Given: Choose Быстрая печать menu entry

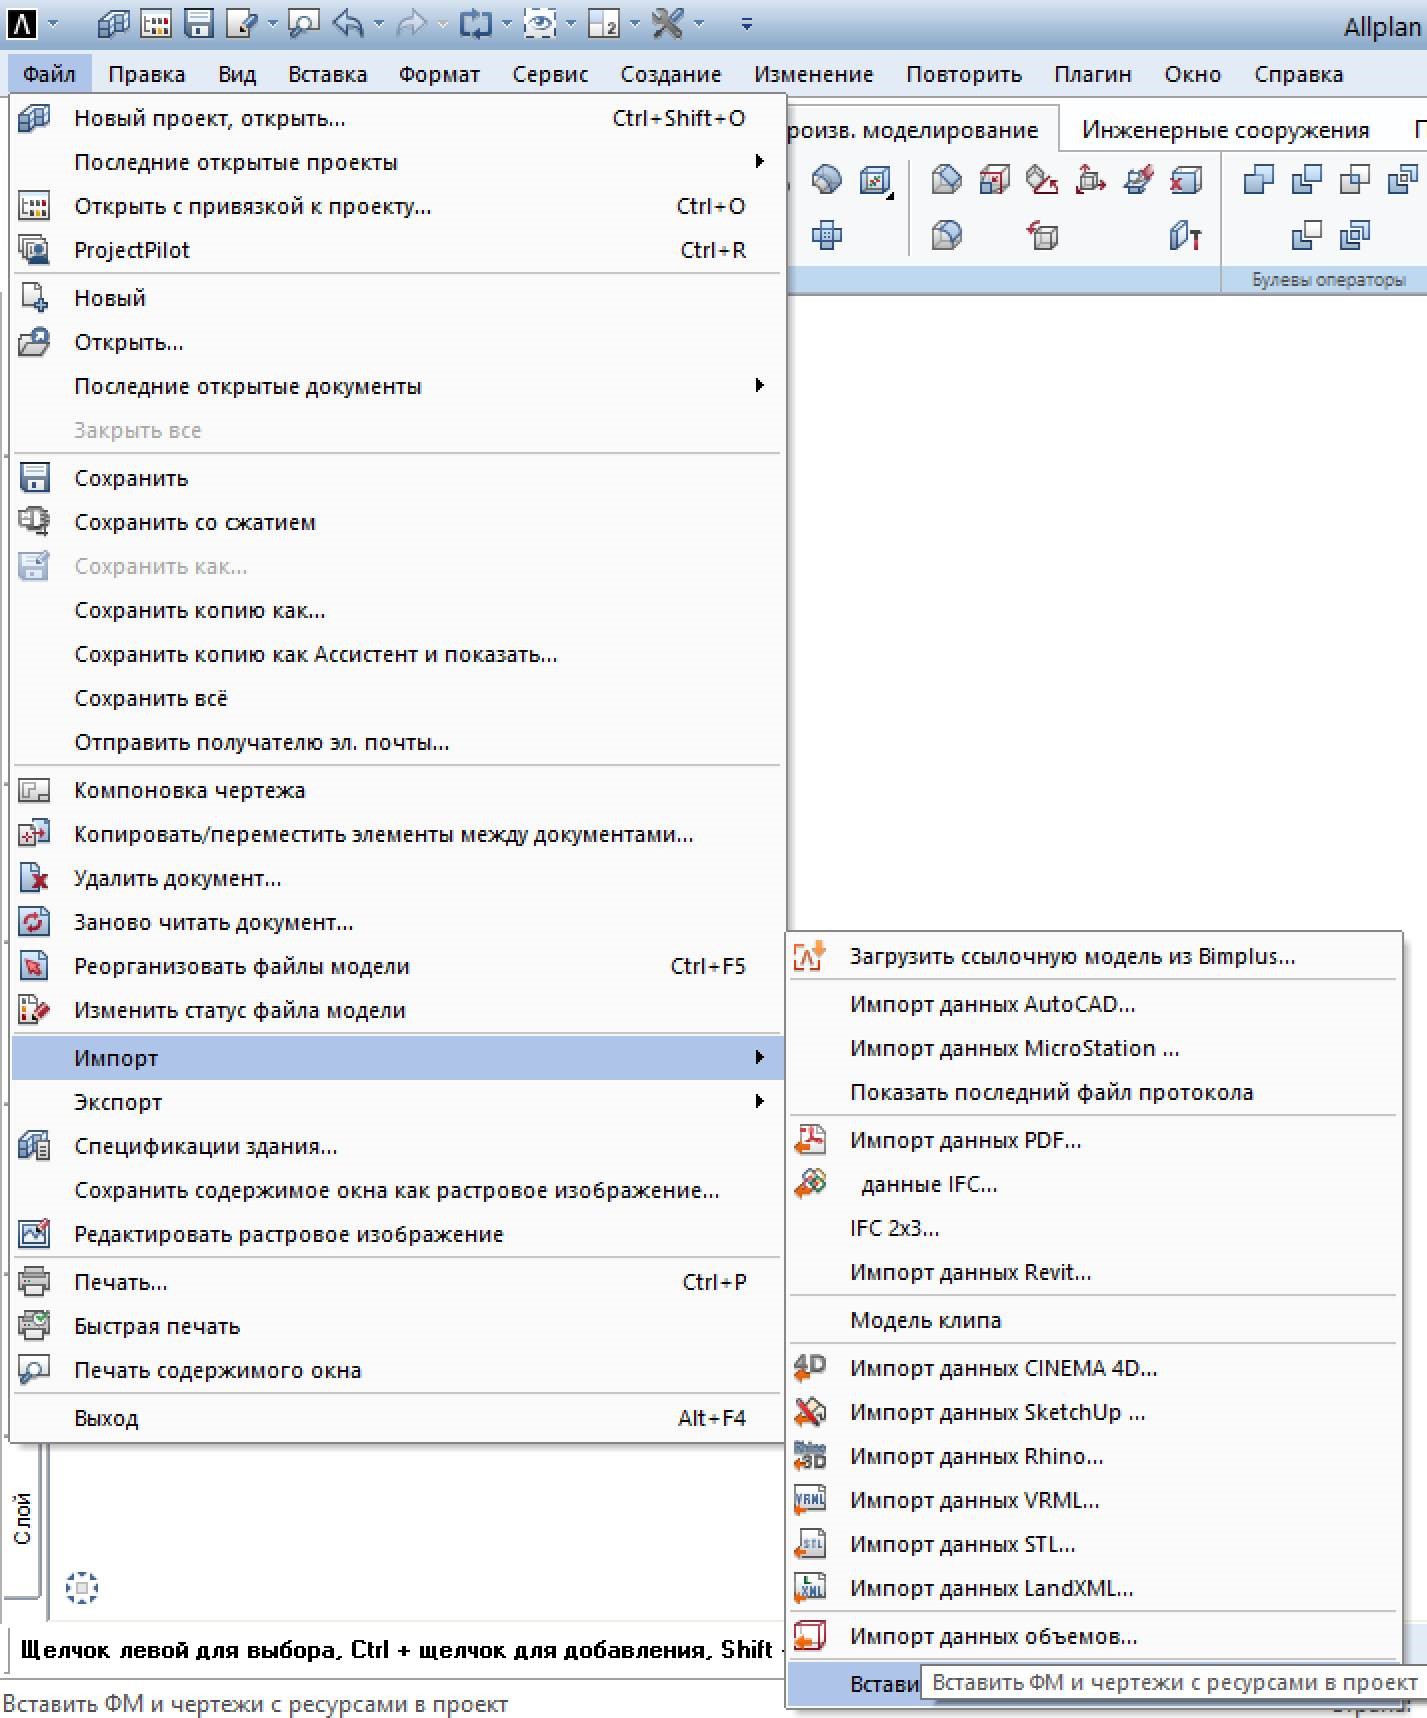Looking at the screenshot, I should pyautogui.click(x=397, y=1326).
